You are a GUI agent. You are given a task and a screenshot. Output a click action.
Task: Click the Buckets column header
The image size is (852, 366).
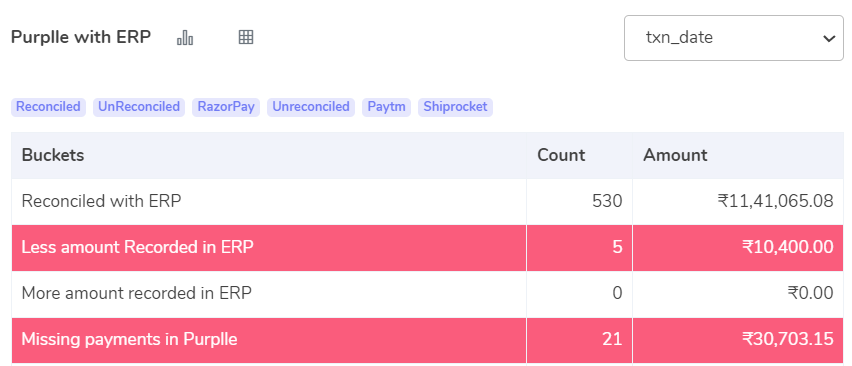53,155
